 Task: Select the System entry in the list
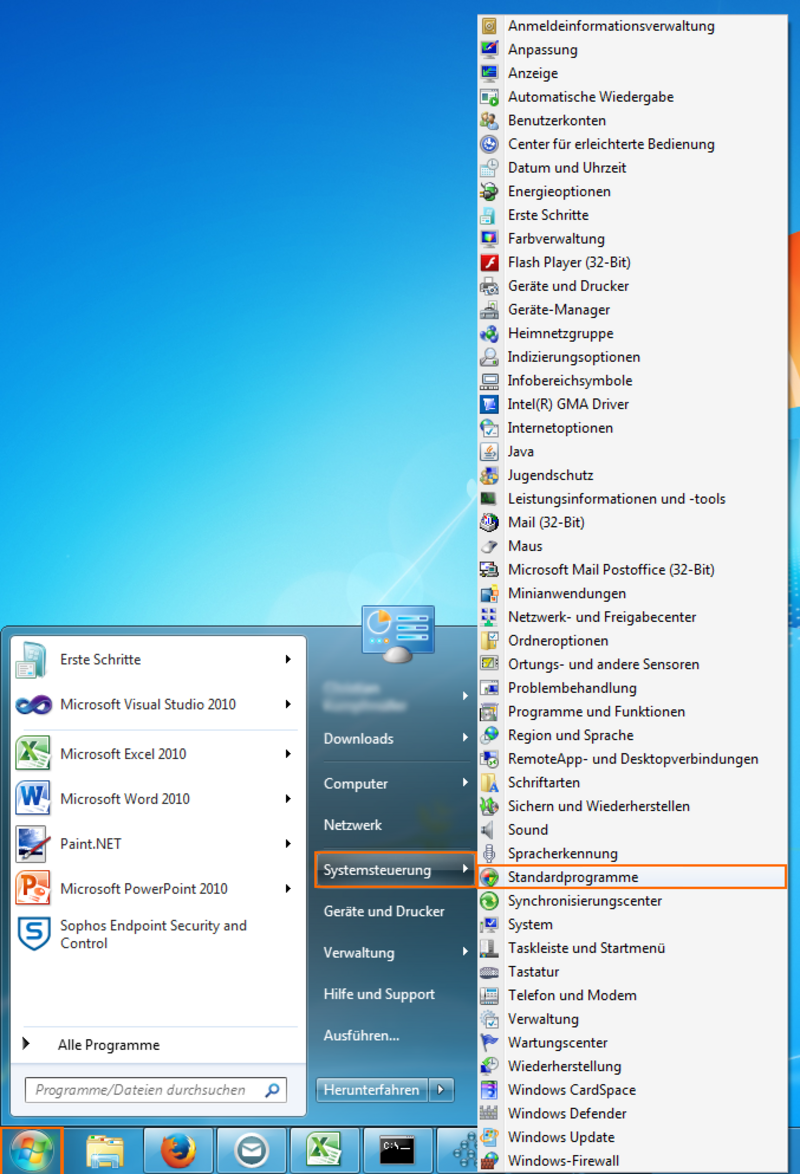click(632, 924)
